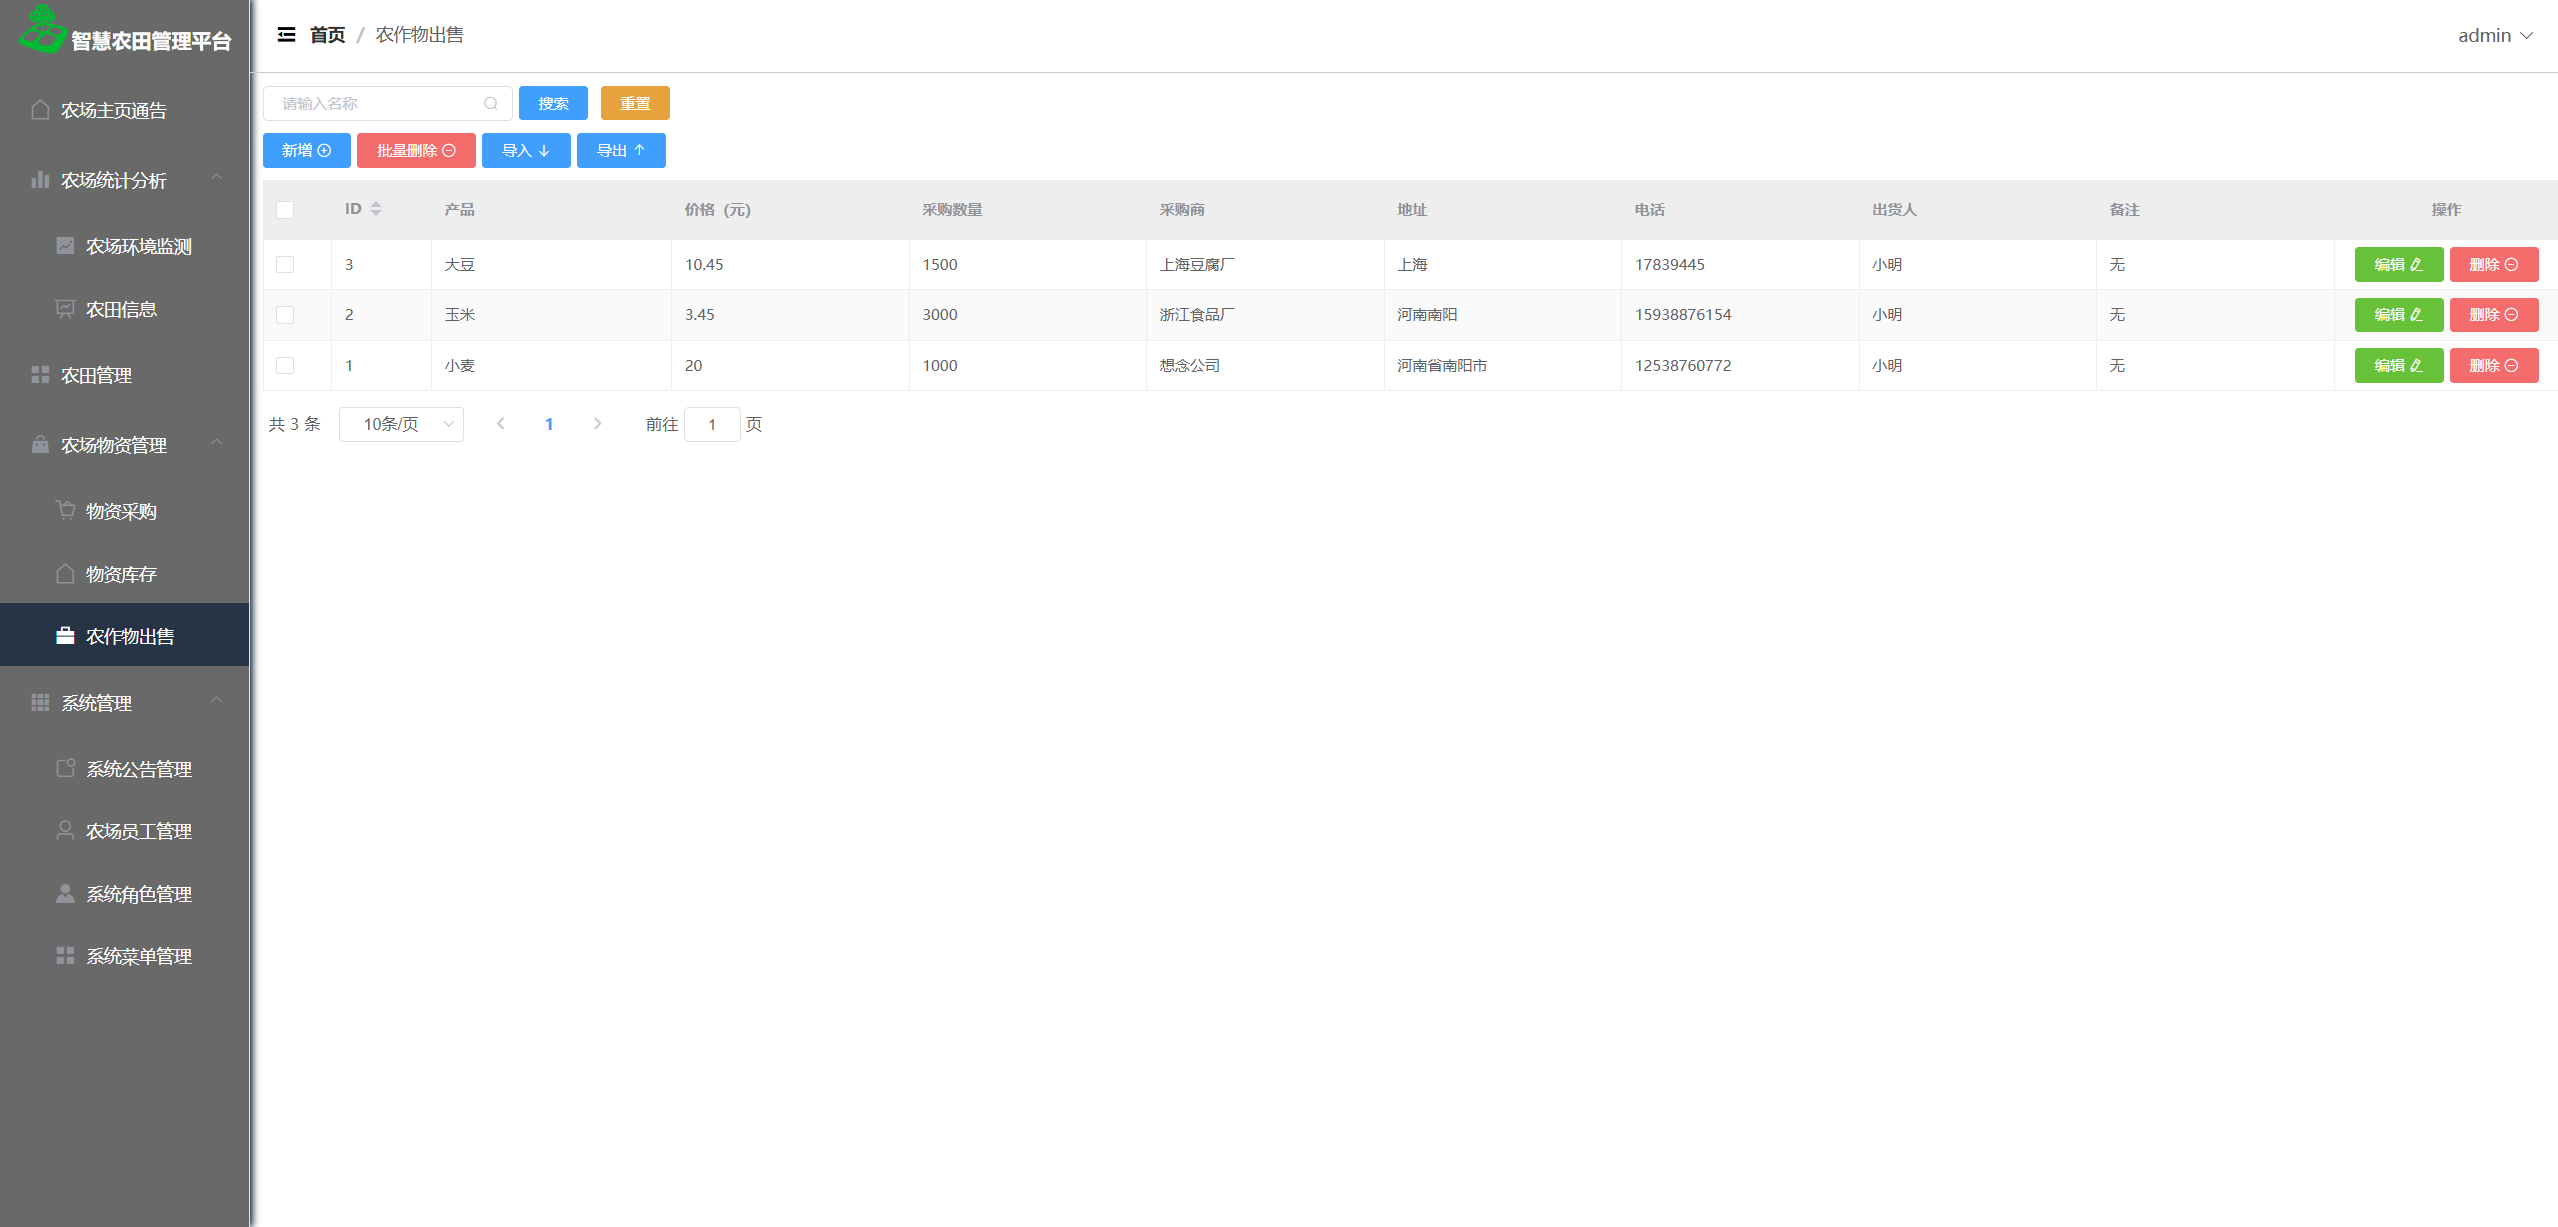Viewport: 2558px width, 1227px height.
Task: Check the checkbox for the 大豆 row
Action: (285, 265)
